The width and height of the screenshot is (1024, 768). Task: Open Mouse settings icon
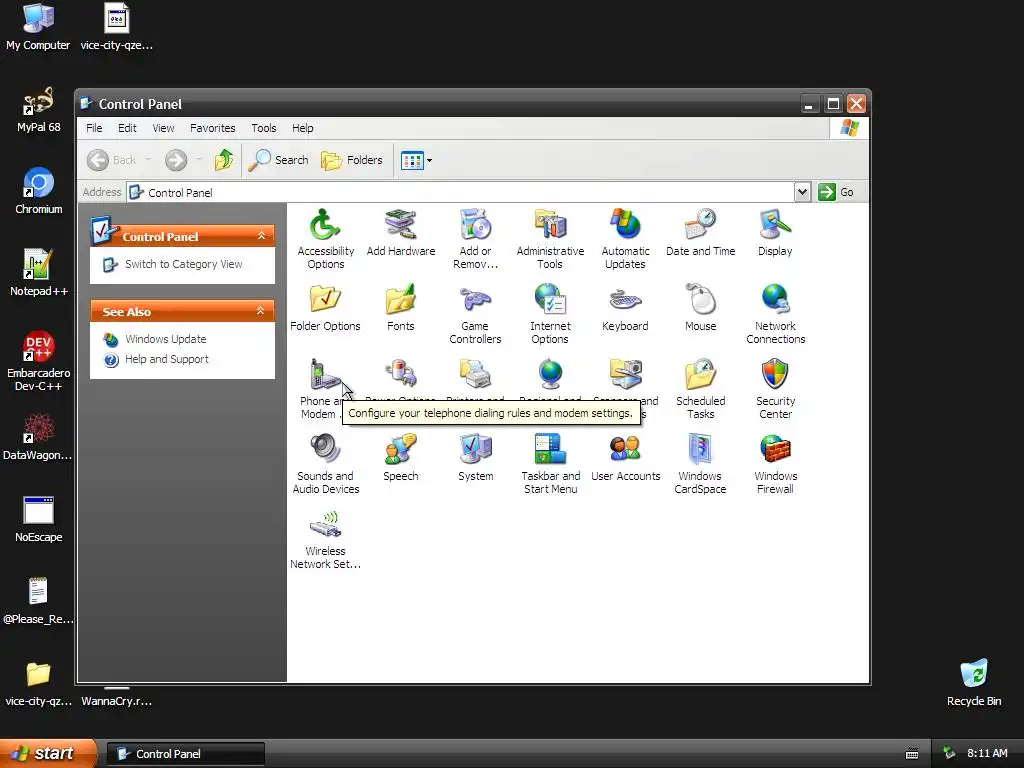click(x=700, y=300)
